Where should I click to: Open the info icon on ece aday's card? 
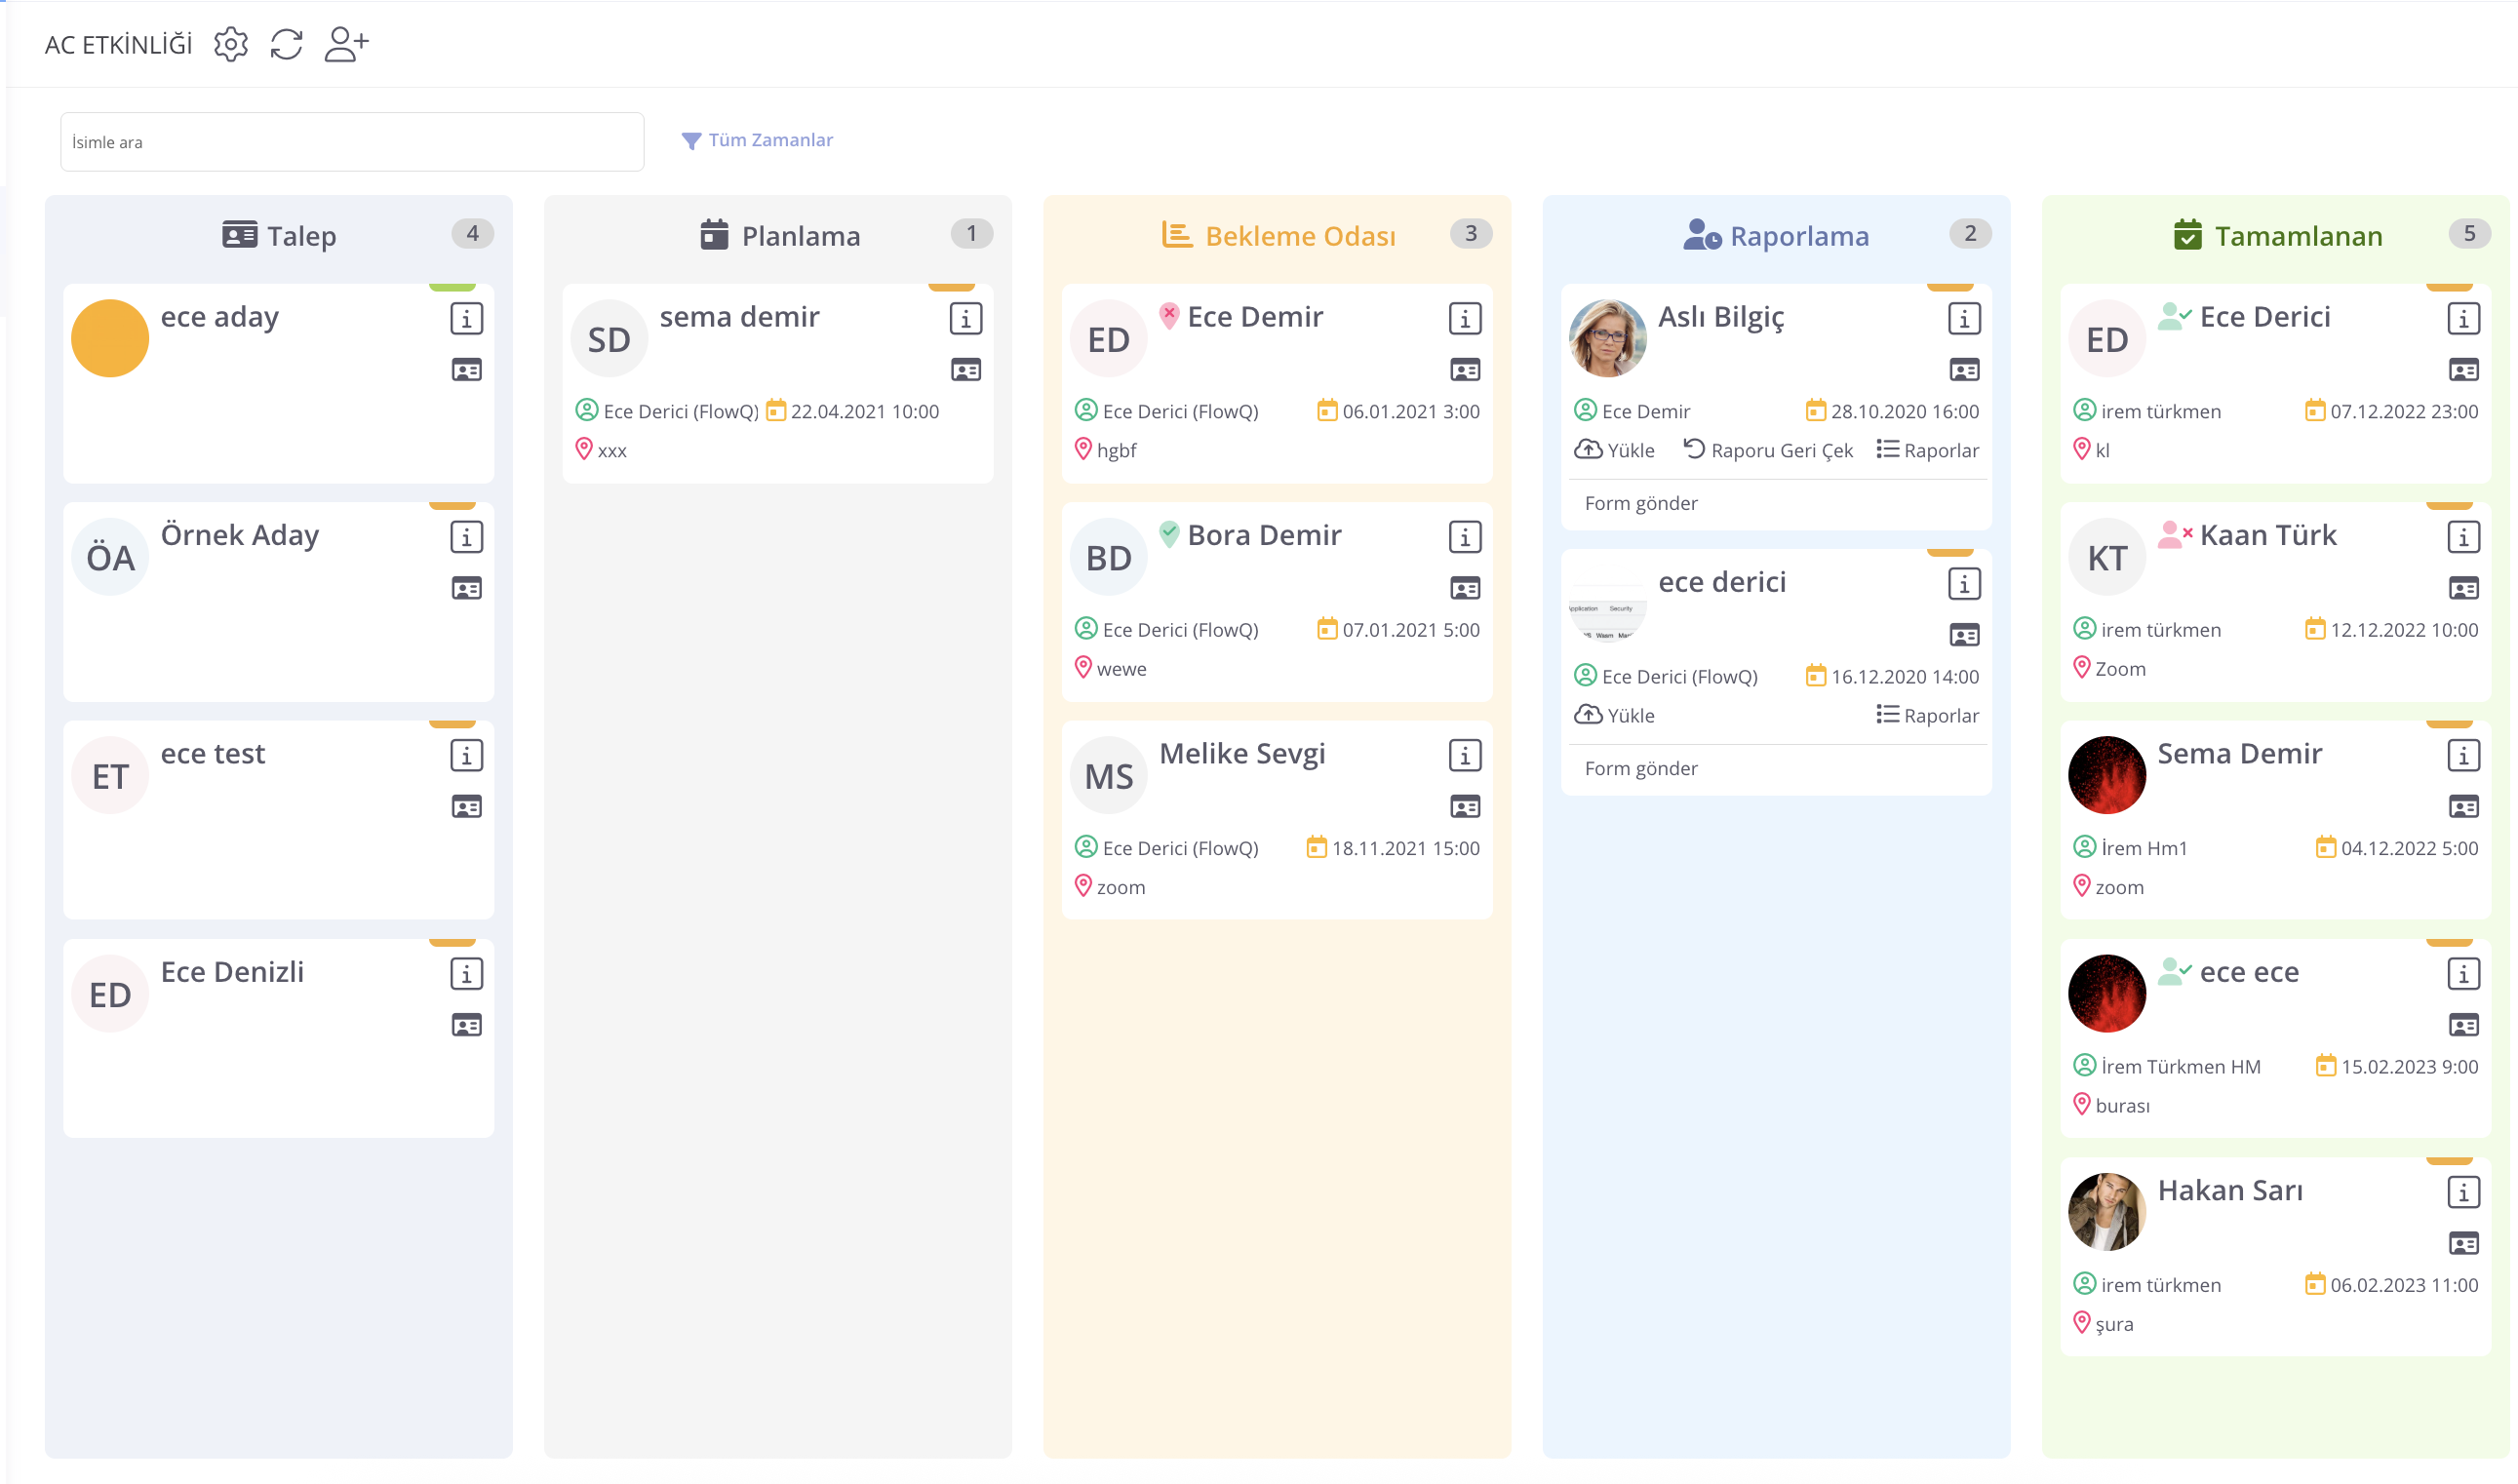pos(466,319)
